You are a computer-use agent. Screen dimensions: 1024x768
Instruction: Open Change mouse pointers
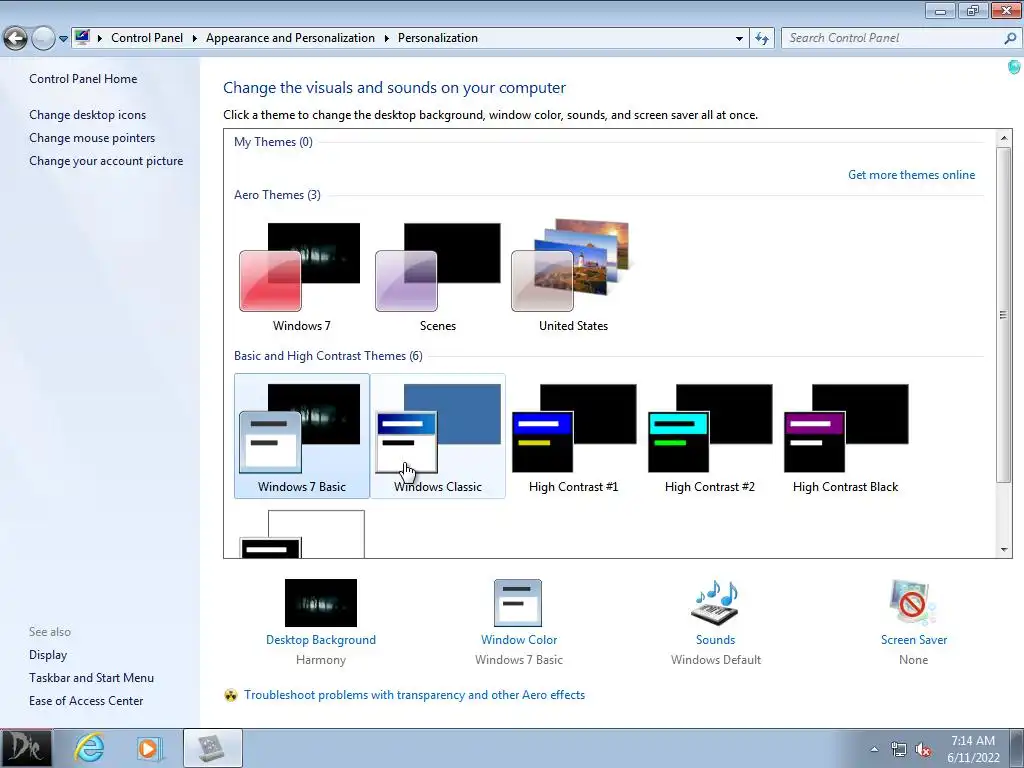pyautogui.click(x=92, y=138)
